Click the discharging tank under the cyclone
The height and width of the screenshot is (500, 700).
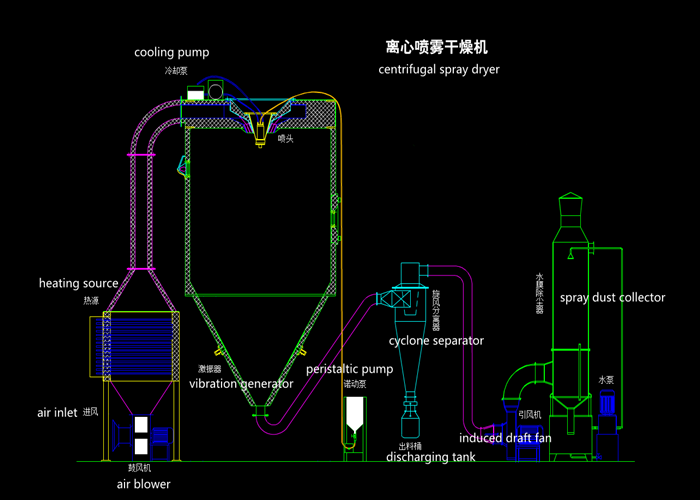click(411, 420)
